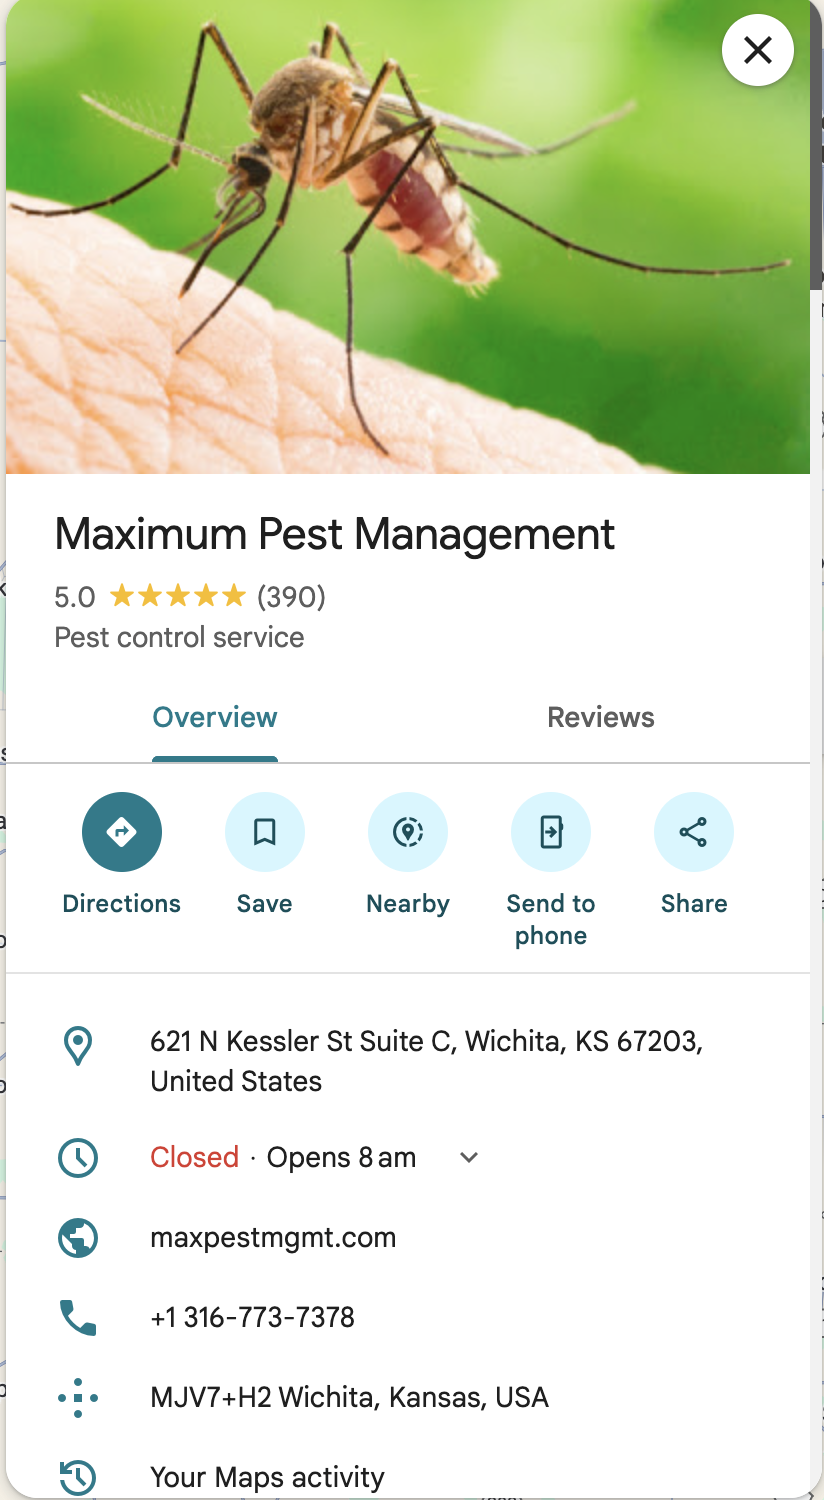Image resolution: width=824 pixels, height=1500 pixels.
Task: Select the Overview tab
Action: 215,718
